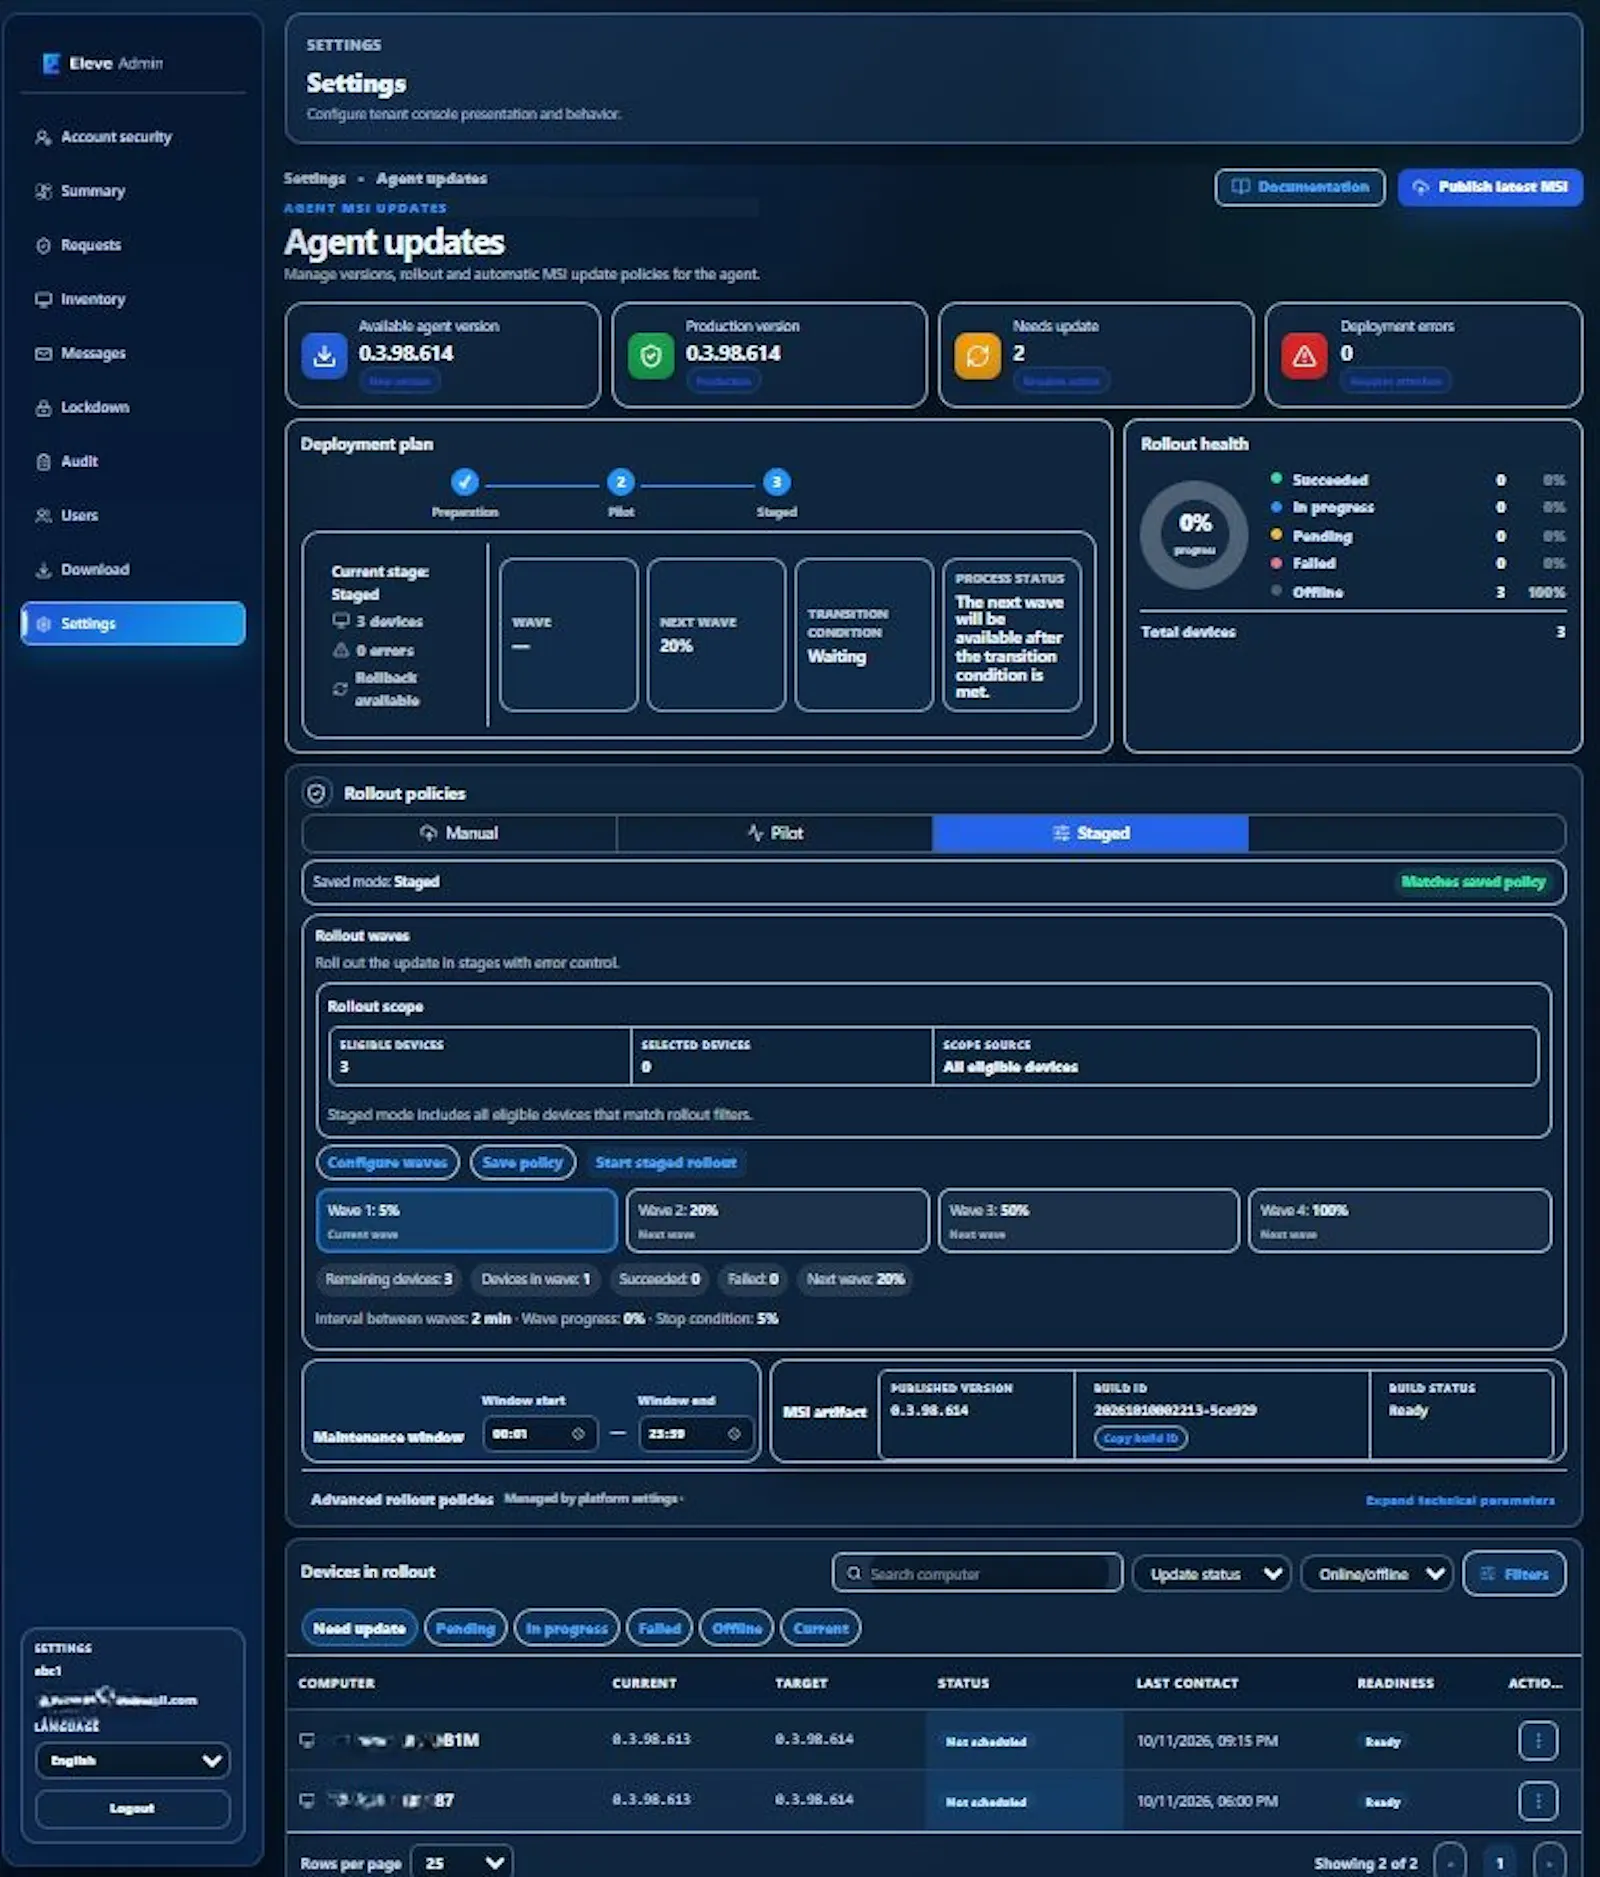Switch to the Pilot rollout policy tab
Screen dimensions: 1600x1877
coord(775,834)
